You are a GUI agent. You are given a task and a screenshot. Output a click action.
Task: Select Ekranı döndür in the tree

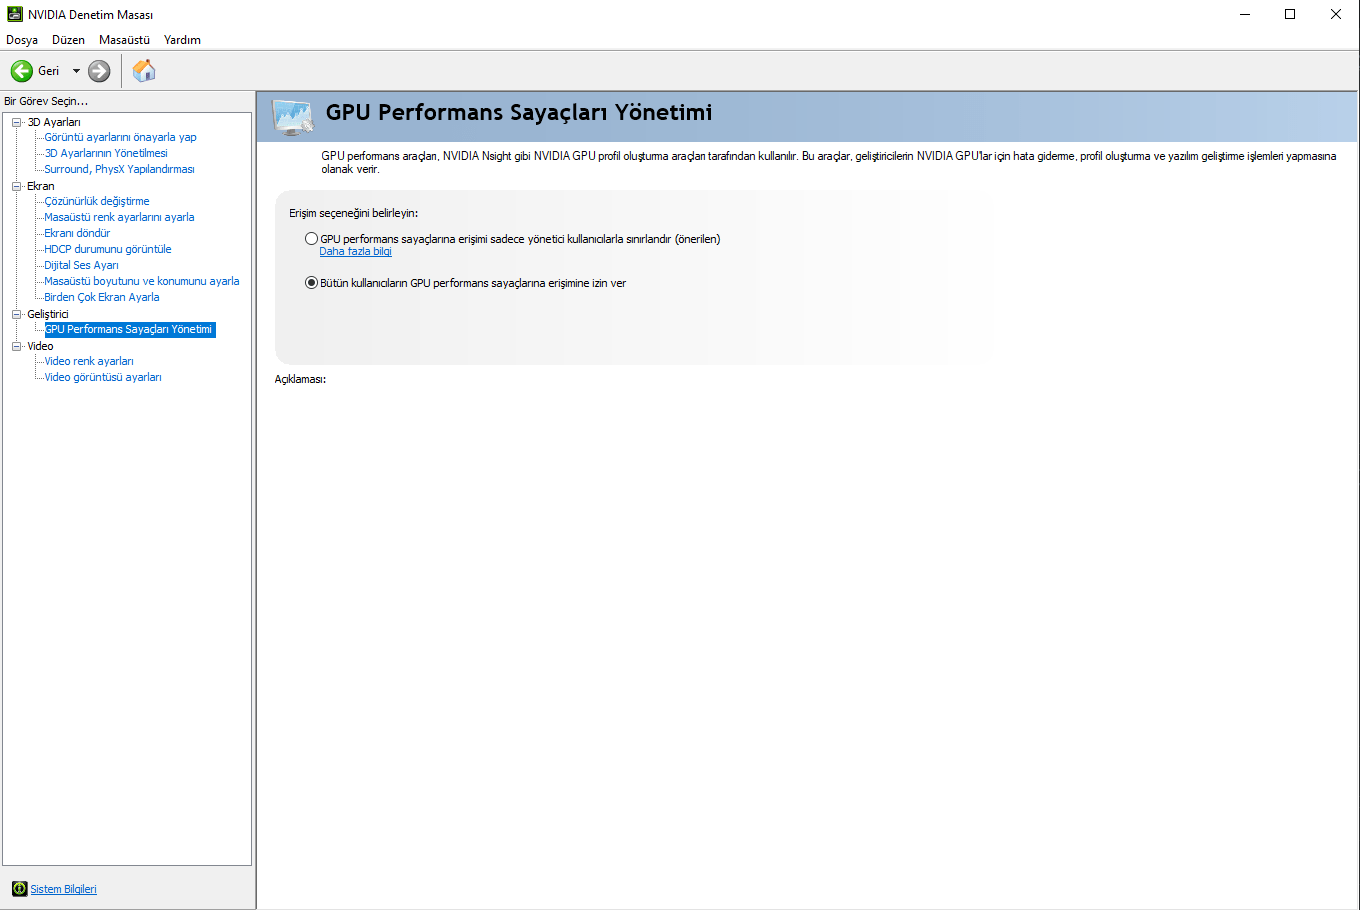[x=77, y=233]
